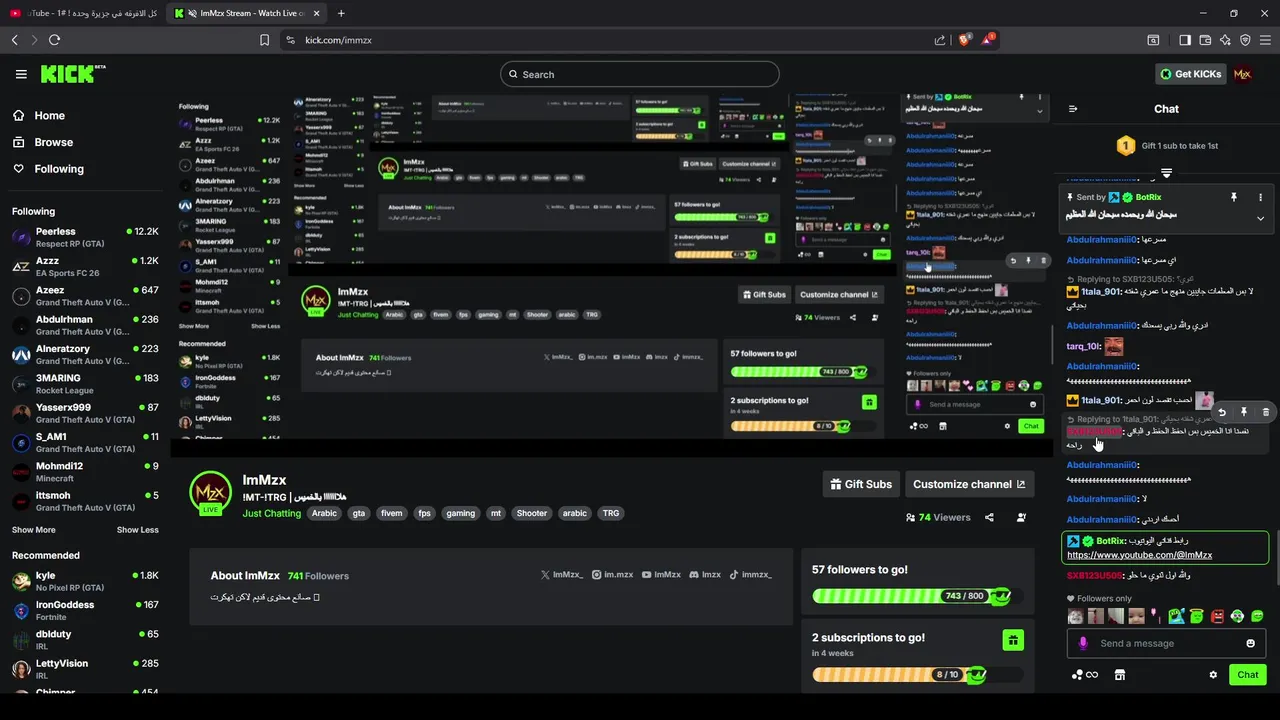
Task: Open IronGoddess channel in Recommended
Action: [85, 610]
